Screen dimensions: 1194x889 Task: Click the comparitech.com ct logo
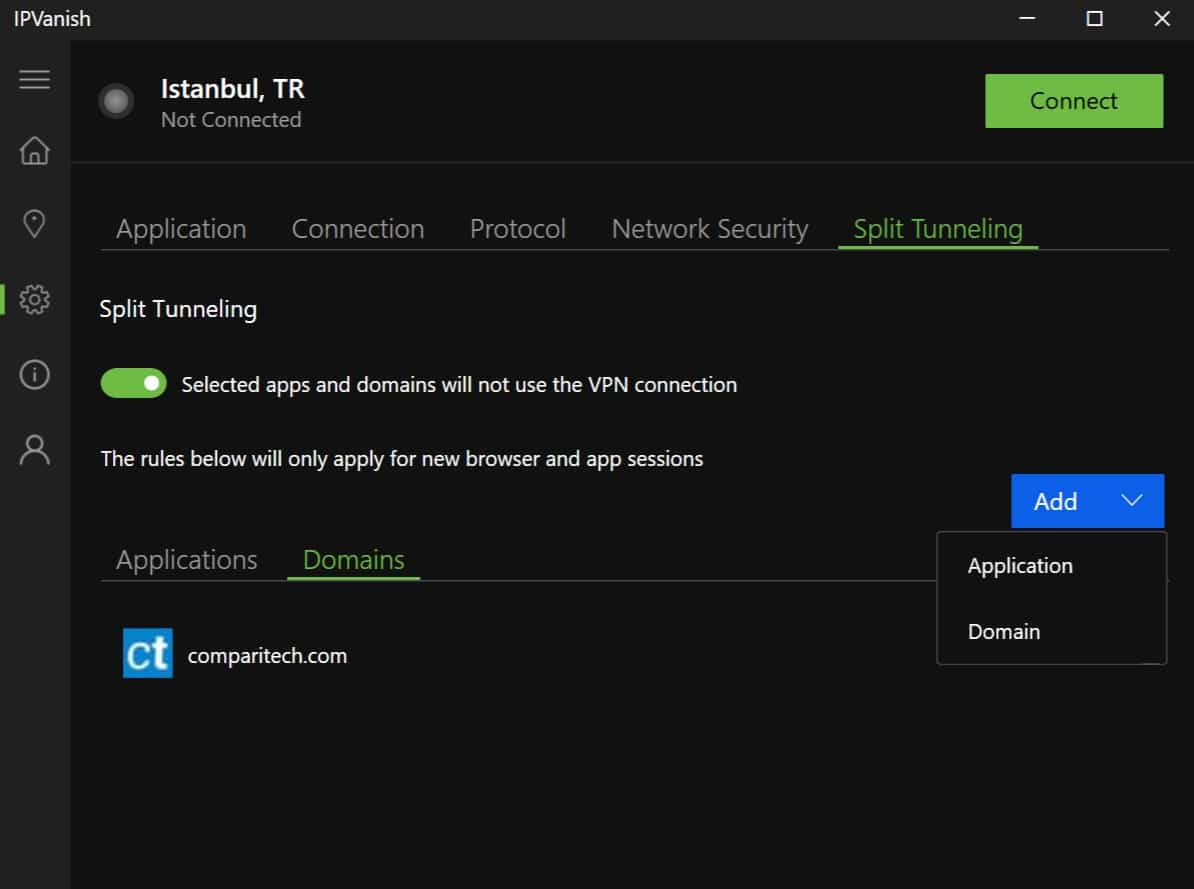tap(148, 653)
